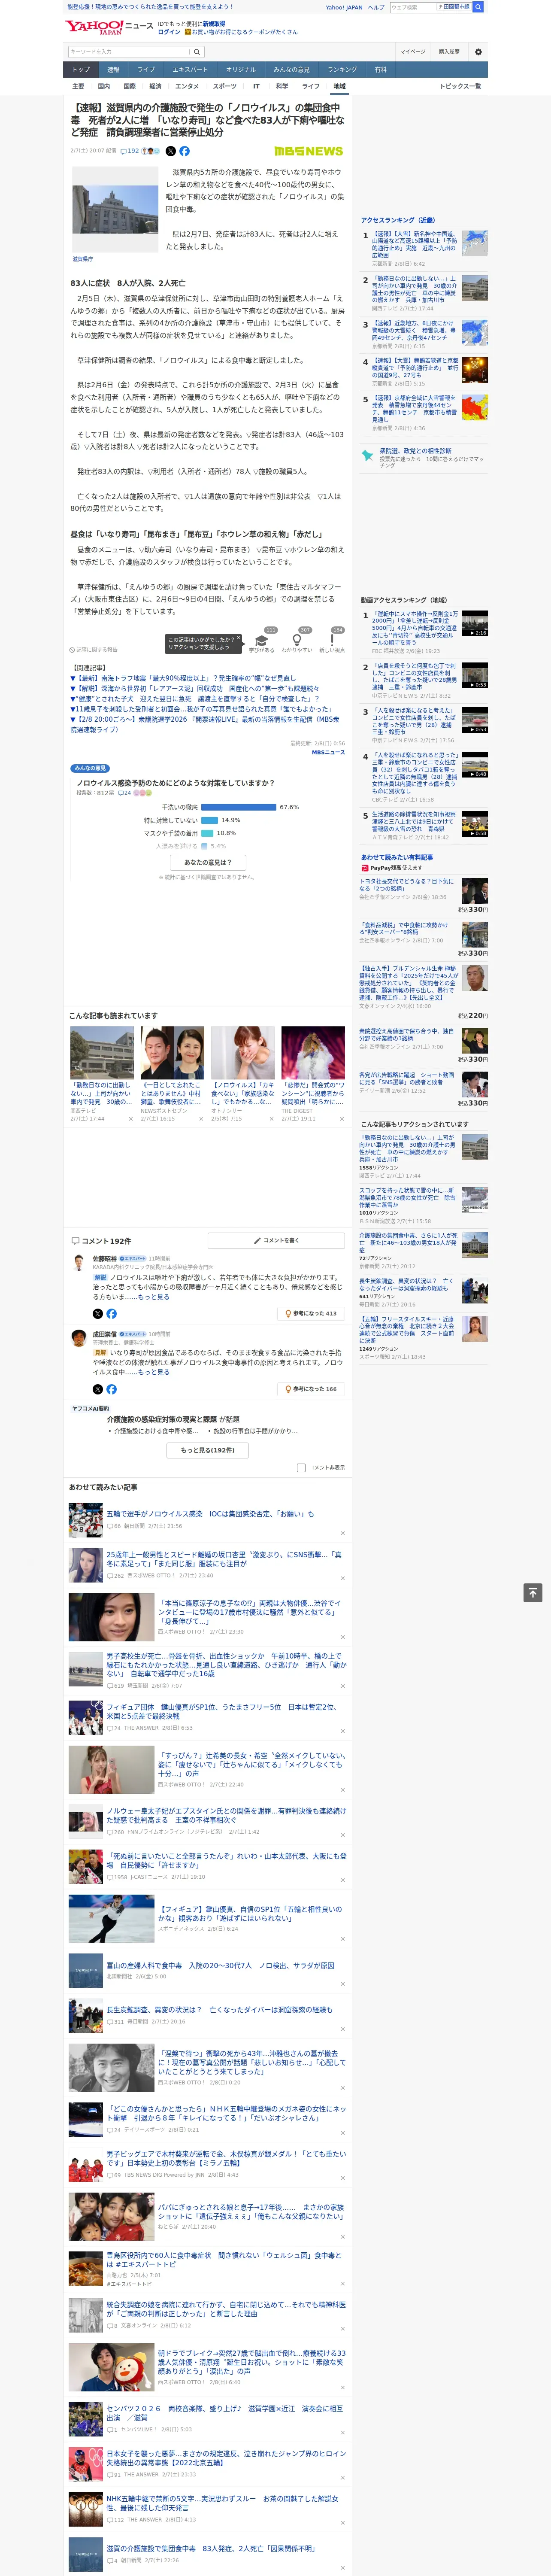Click the Yahoo! JAPAN News logo
The width and height of the screenshot is (551, 2576).
pyautogui.click(x=109, y=27)
